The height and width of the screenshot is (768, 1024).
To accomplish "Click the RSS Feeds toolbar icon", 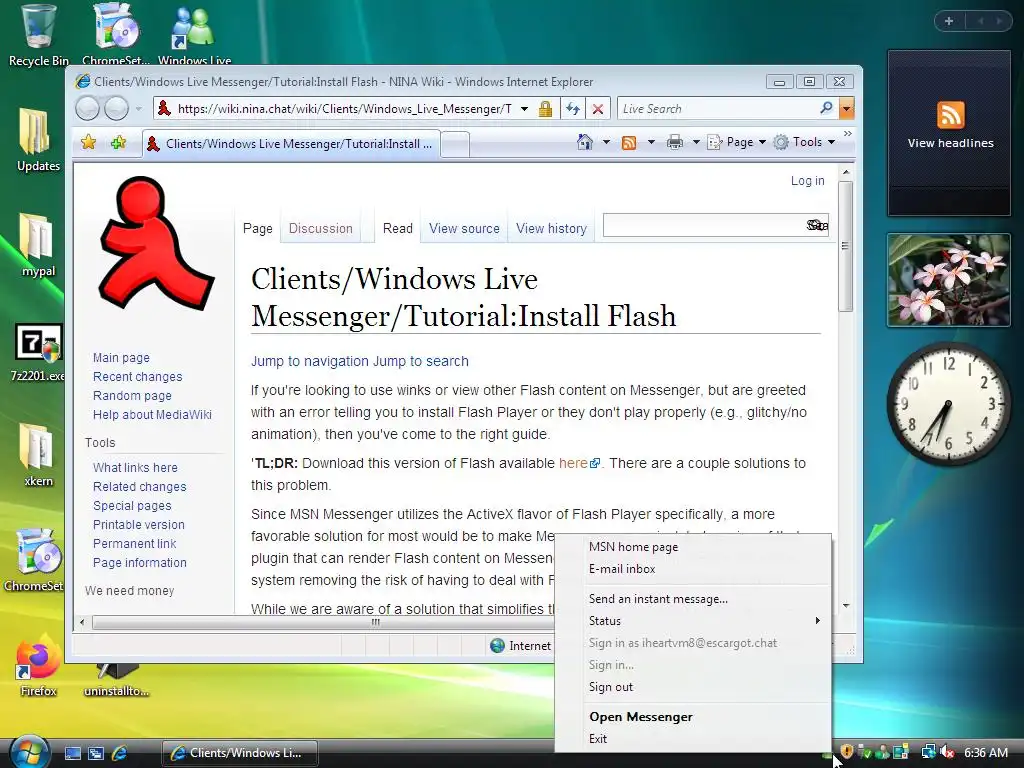I will click(x=629, y=142).
